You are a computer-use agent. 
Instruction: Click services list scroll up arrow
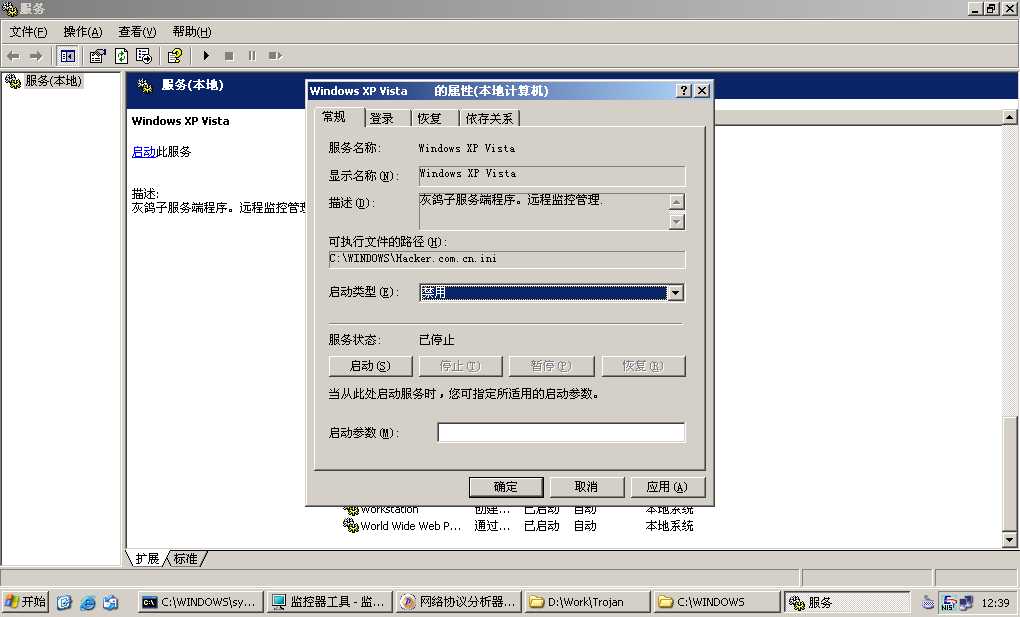pos(1009,117)
